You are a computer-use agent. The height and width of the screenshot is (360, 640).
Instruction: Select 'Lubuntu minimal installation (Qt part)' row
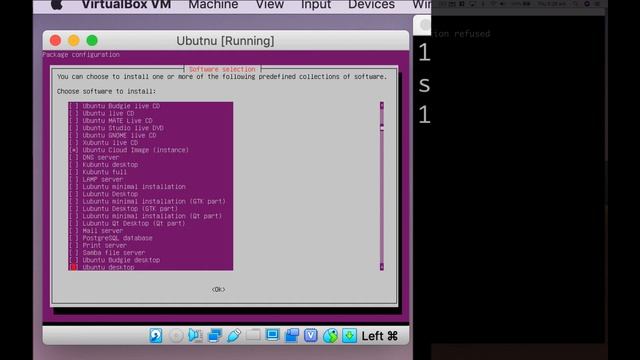point(152,216)
